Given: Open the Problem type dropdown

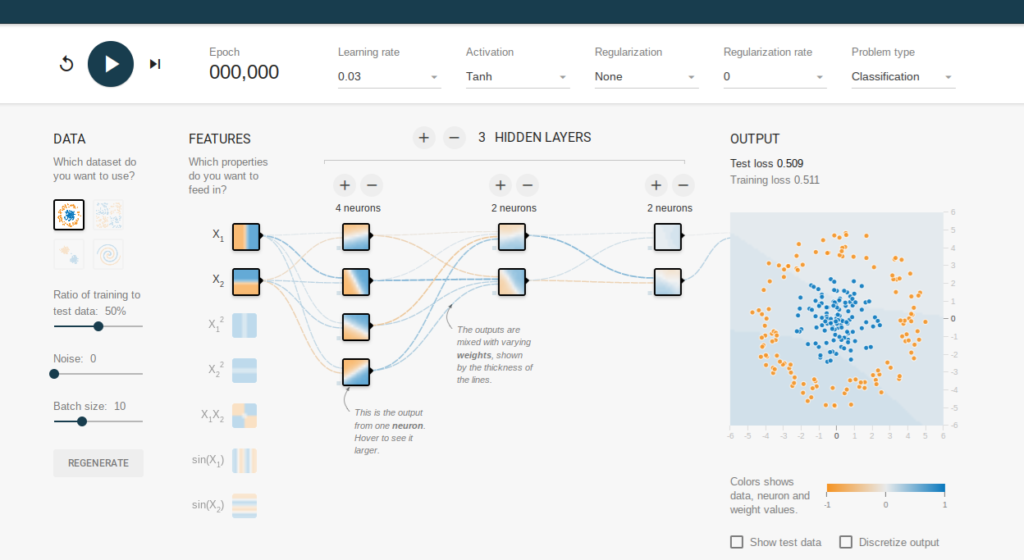Looking at the screenshot, I should point(902,77).
